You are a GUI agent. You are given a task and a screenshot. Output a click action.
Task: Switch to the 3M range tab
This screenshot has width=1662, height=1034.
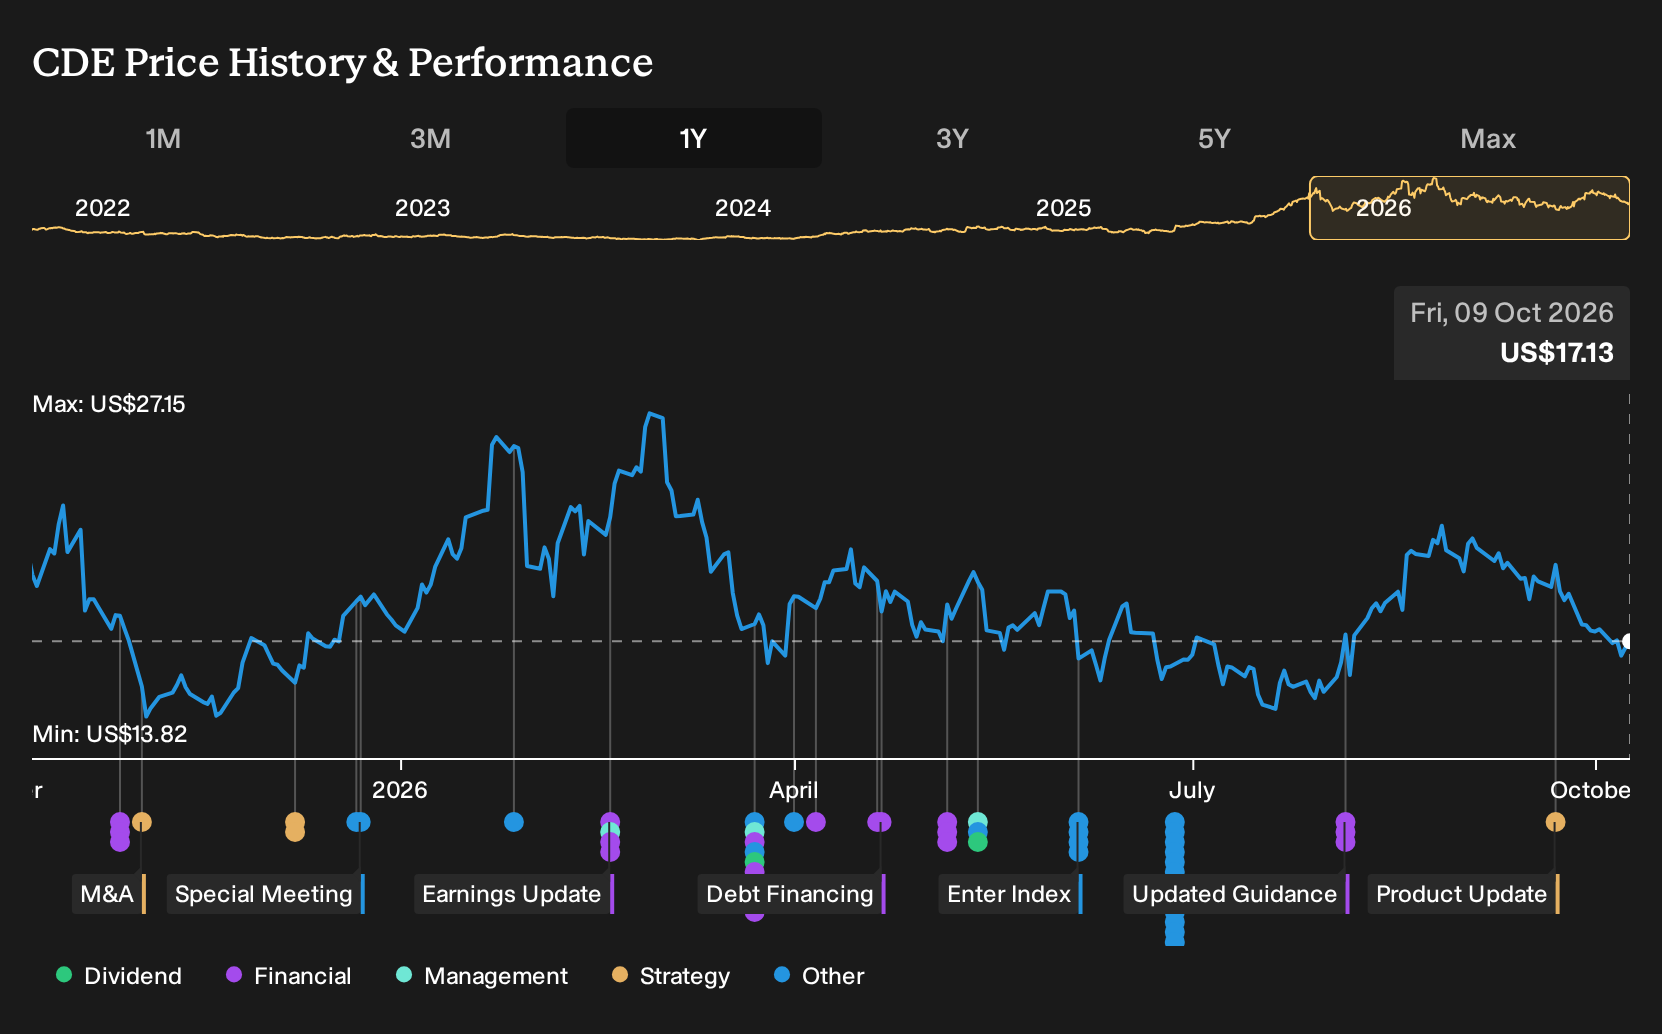click(x=430, y=138)
